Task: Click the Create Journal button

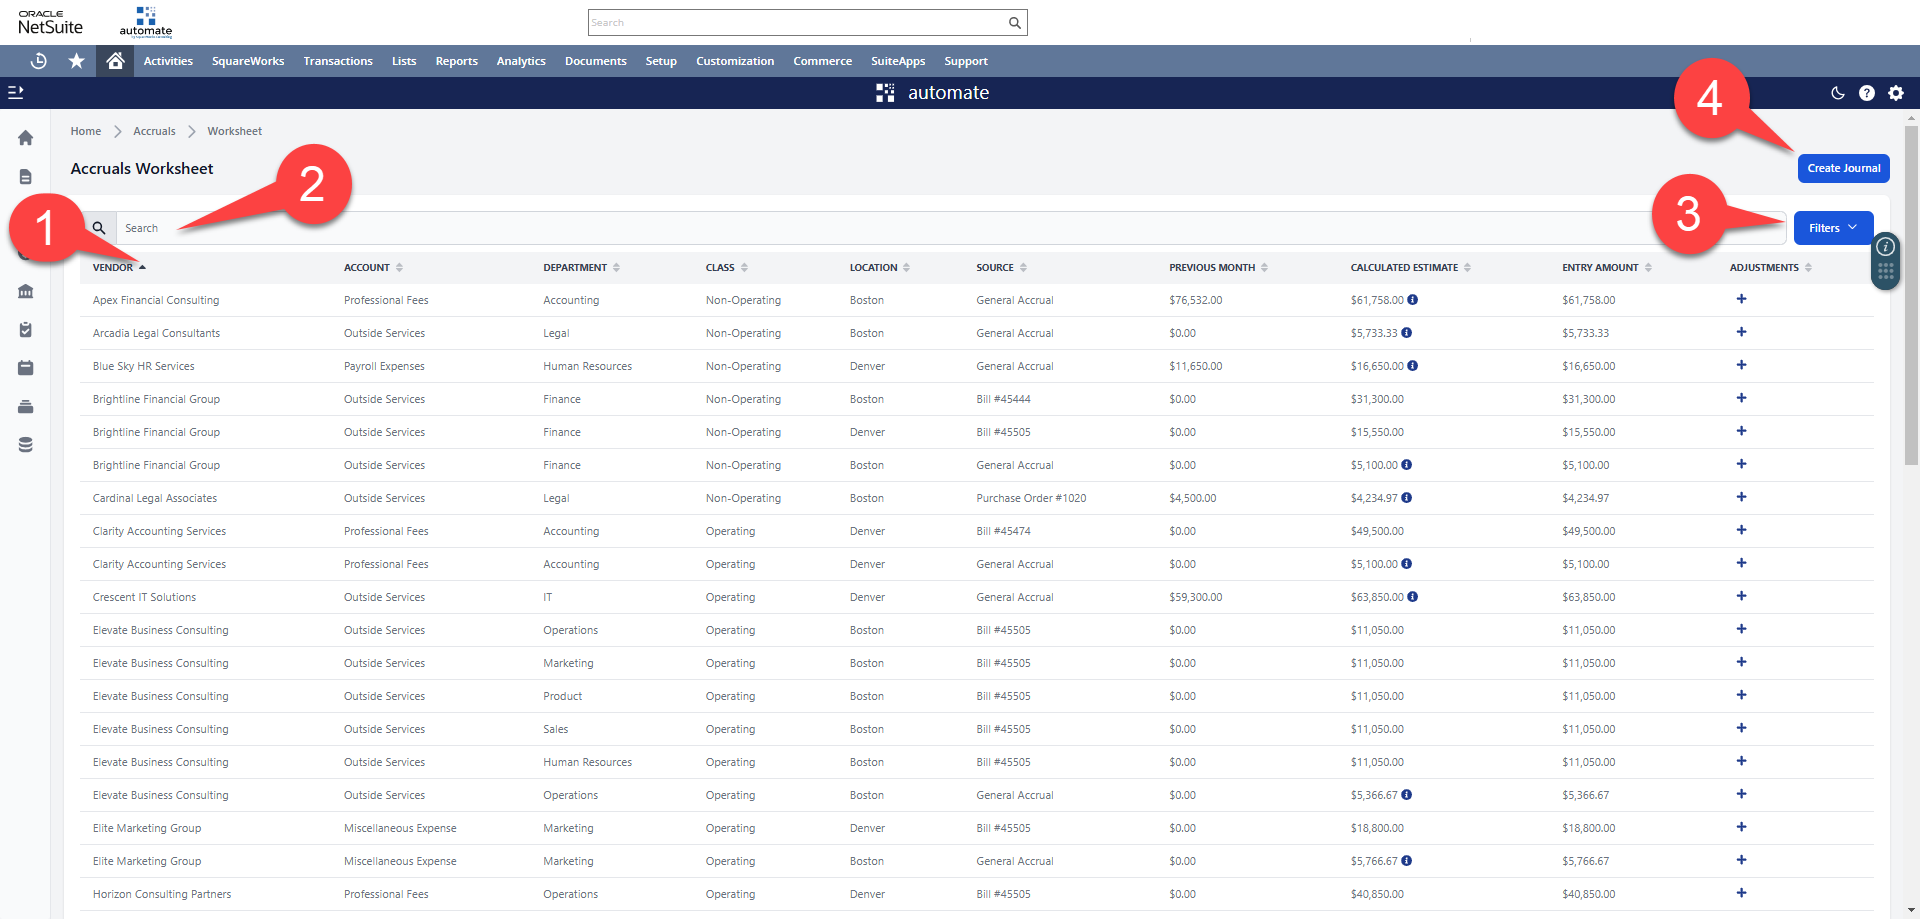Action: coord(1843,168)
